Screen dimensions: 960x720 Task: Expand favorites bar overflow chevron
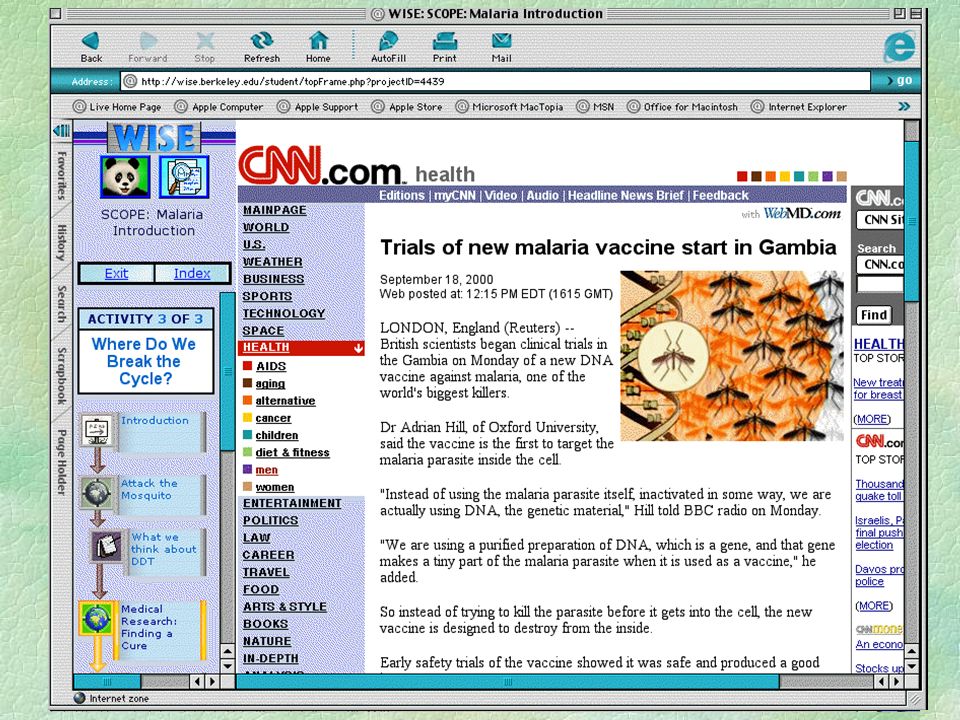(904, 107)
